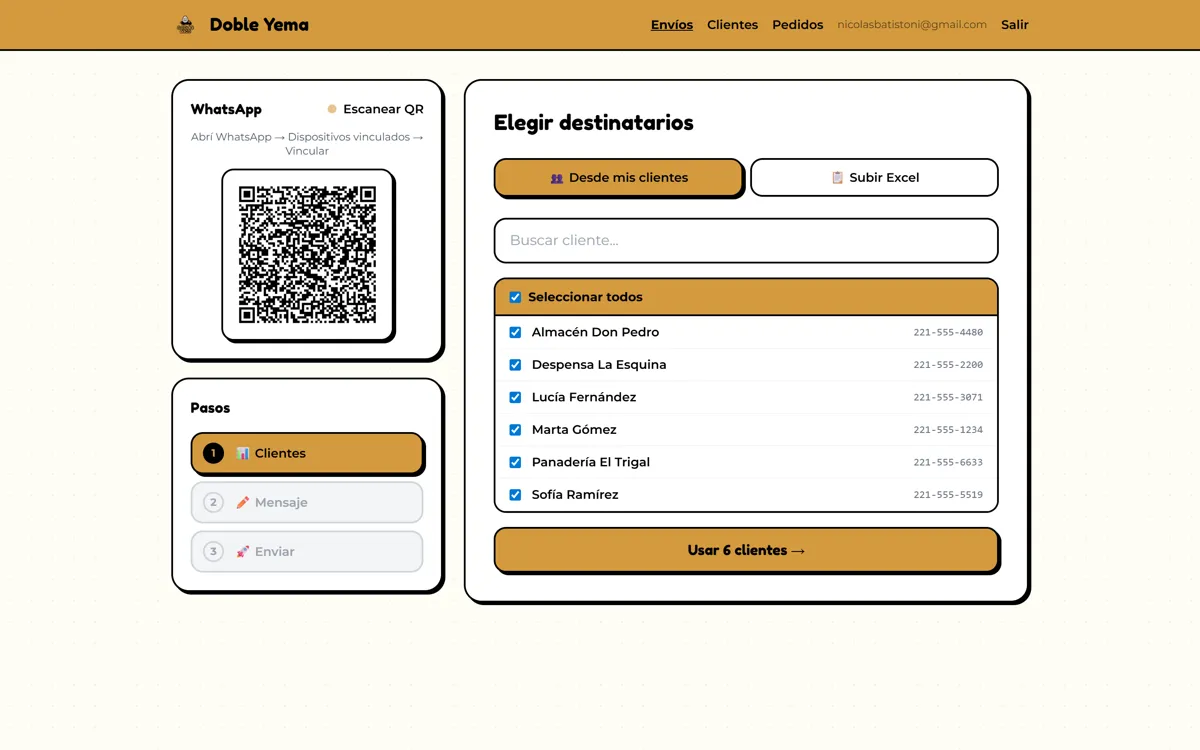Switch to Subir Excel tab

(x=874, y=177)
